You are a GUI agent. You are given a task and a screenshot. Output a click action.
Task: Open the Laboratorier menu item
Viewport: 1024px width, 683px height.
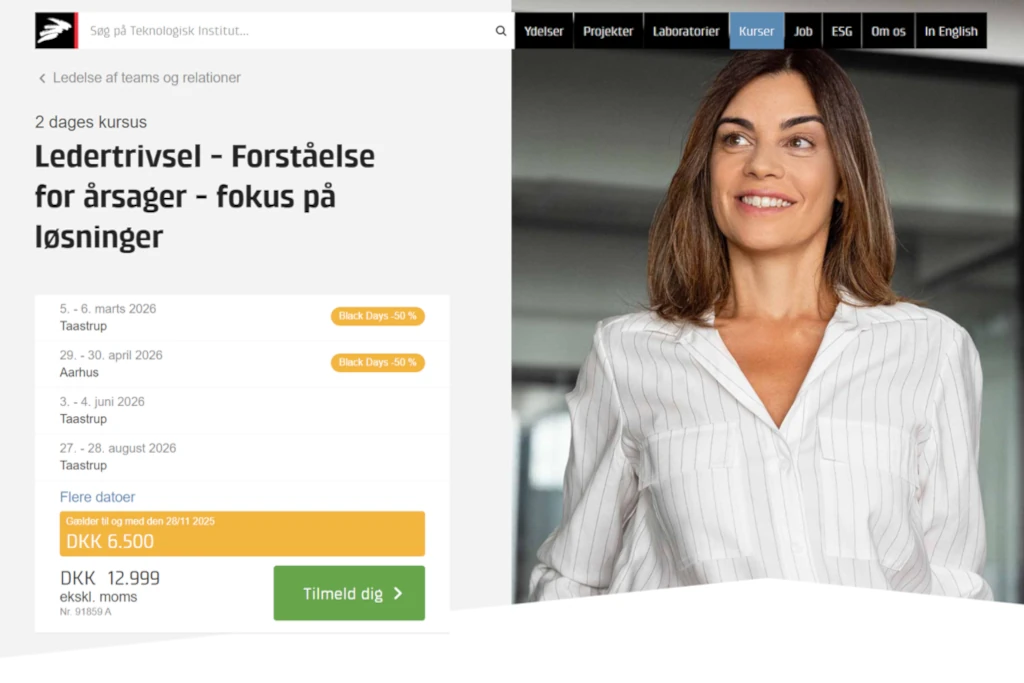click(686, 31)
